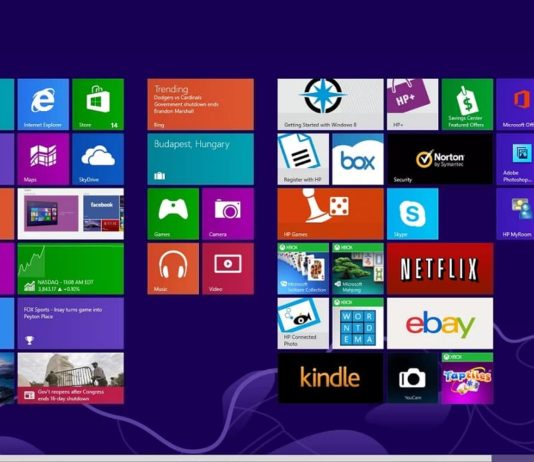Image resolution: width=534 pixels, height=462 pixels.
Task: Launch Microsoft Solitaire Collection tile
Action: click(x=303, y=269)
